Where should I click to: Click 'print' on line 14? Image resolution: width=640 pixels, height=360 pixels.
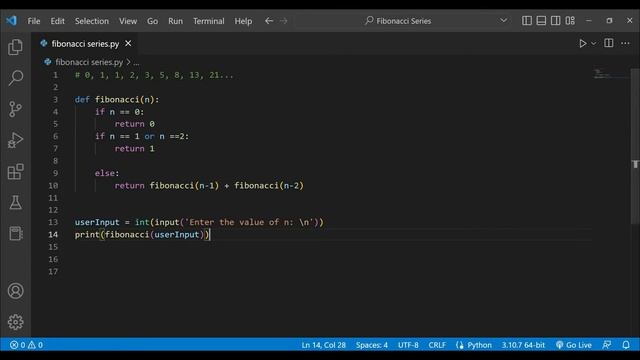pyautogui.click(x=87, y=235)
